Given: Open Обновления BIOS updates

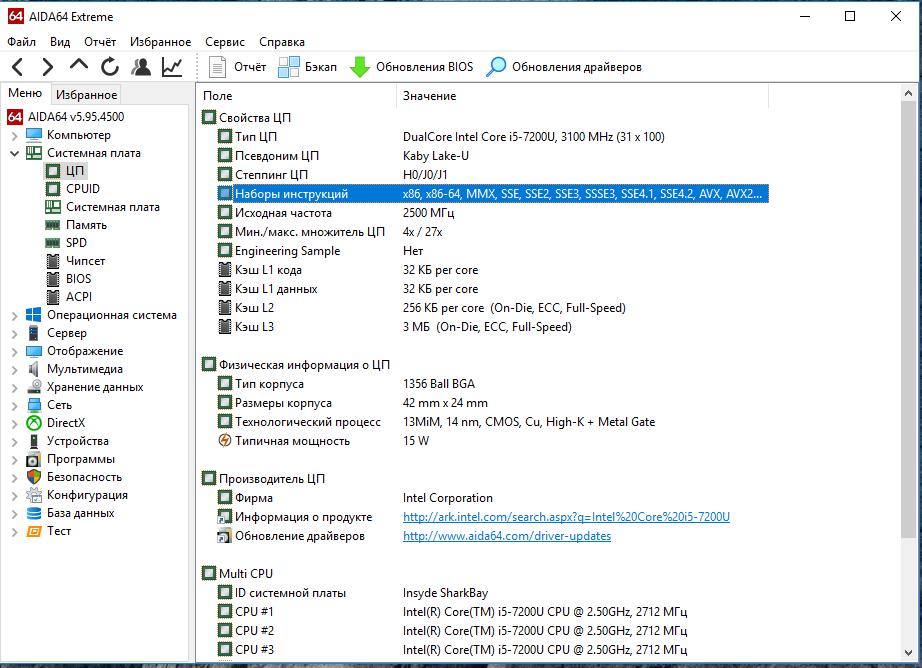Looking at the screenshot, I should click(411, 67).
